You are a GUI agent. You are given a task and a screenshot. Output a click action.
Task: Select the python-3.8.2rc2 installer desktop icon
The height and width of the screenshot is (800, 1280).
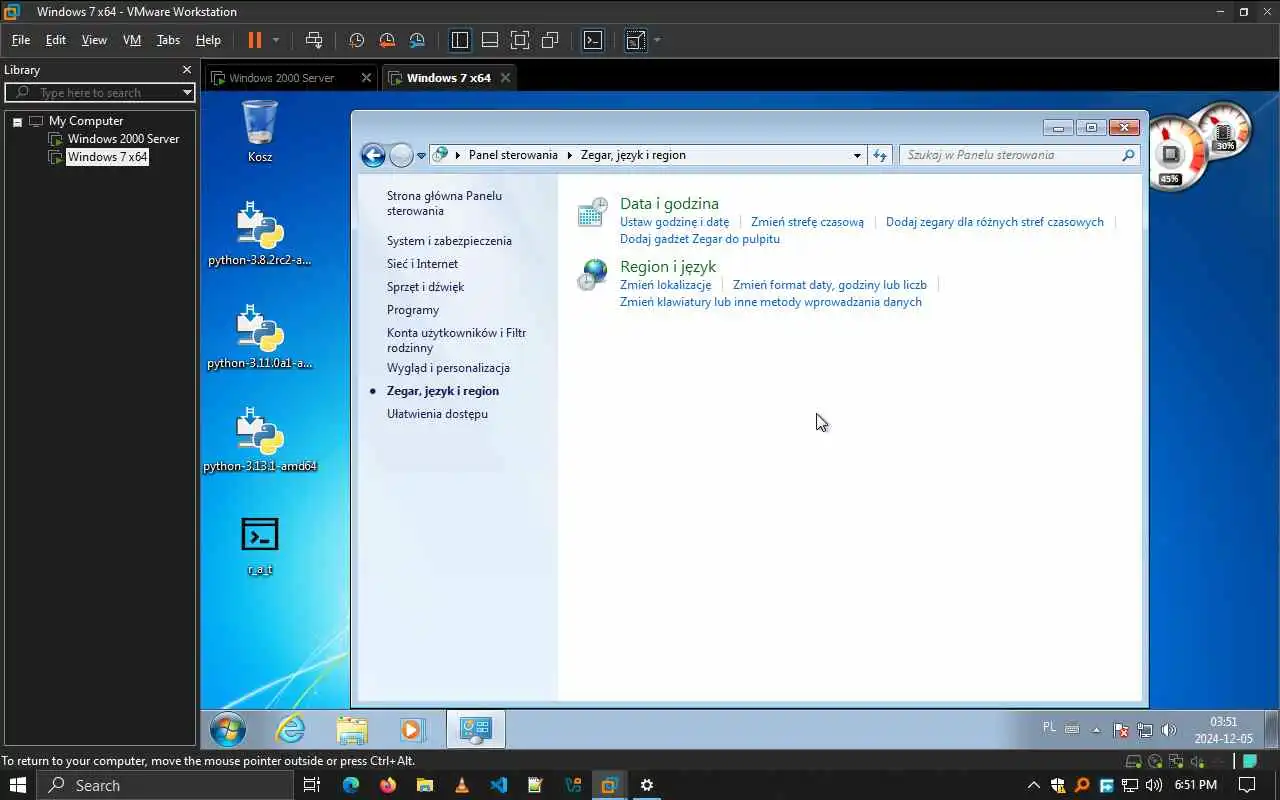tap(260, 233)
